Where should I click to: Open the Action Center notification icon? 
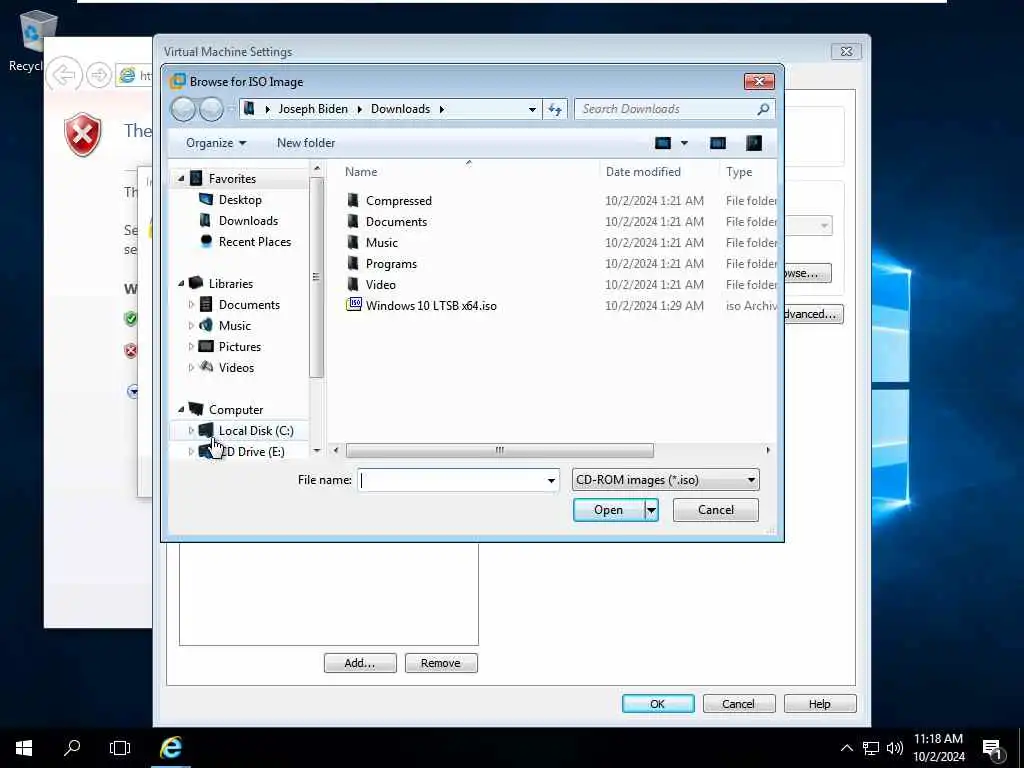(x=993, y=748)
